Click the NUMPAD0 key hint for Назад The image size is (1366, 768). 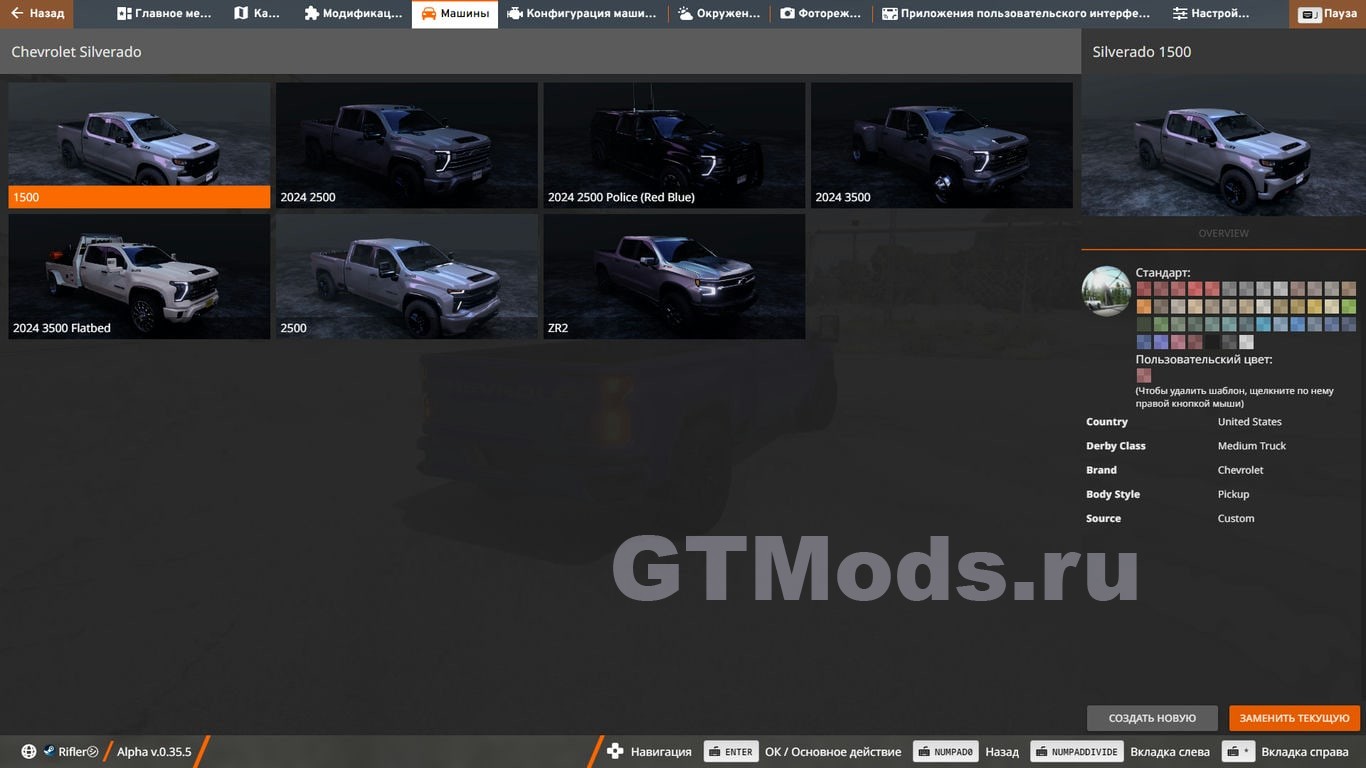[945, 752]
